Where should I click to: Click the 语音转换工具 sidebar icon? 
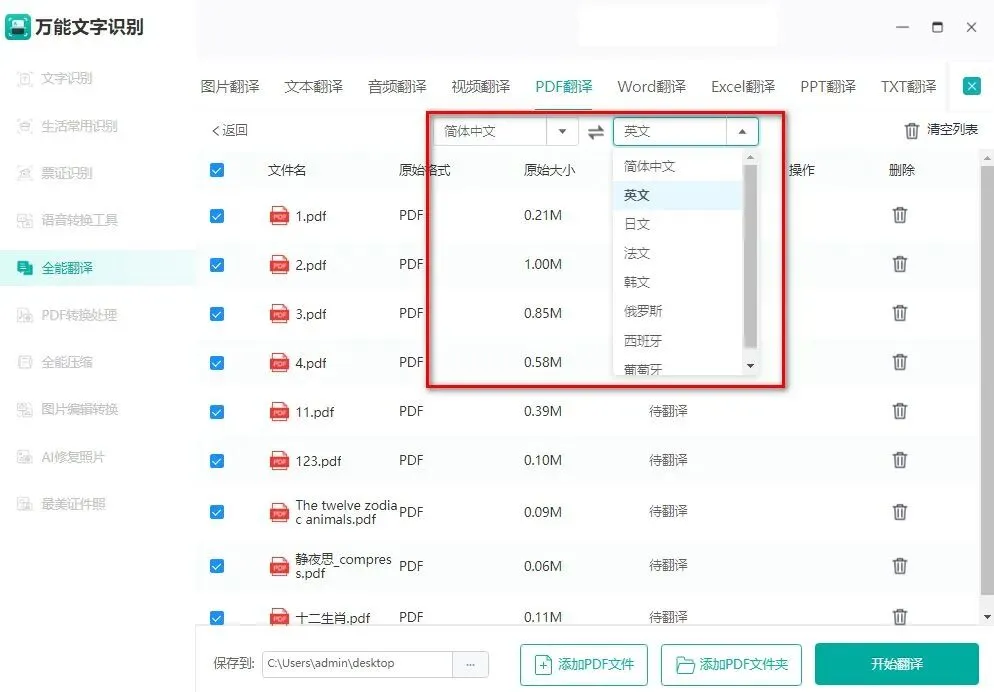(24, 220)
